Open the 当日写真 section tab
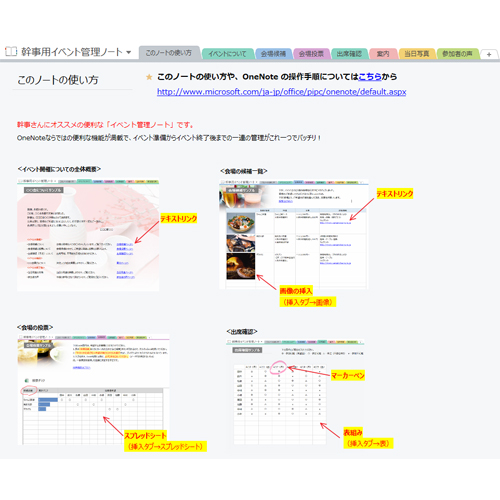Image resolution: width=500 pixels, height=500 pixels. tap(417, 54)
